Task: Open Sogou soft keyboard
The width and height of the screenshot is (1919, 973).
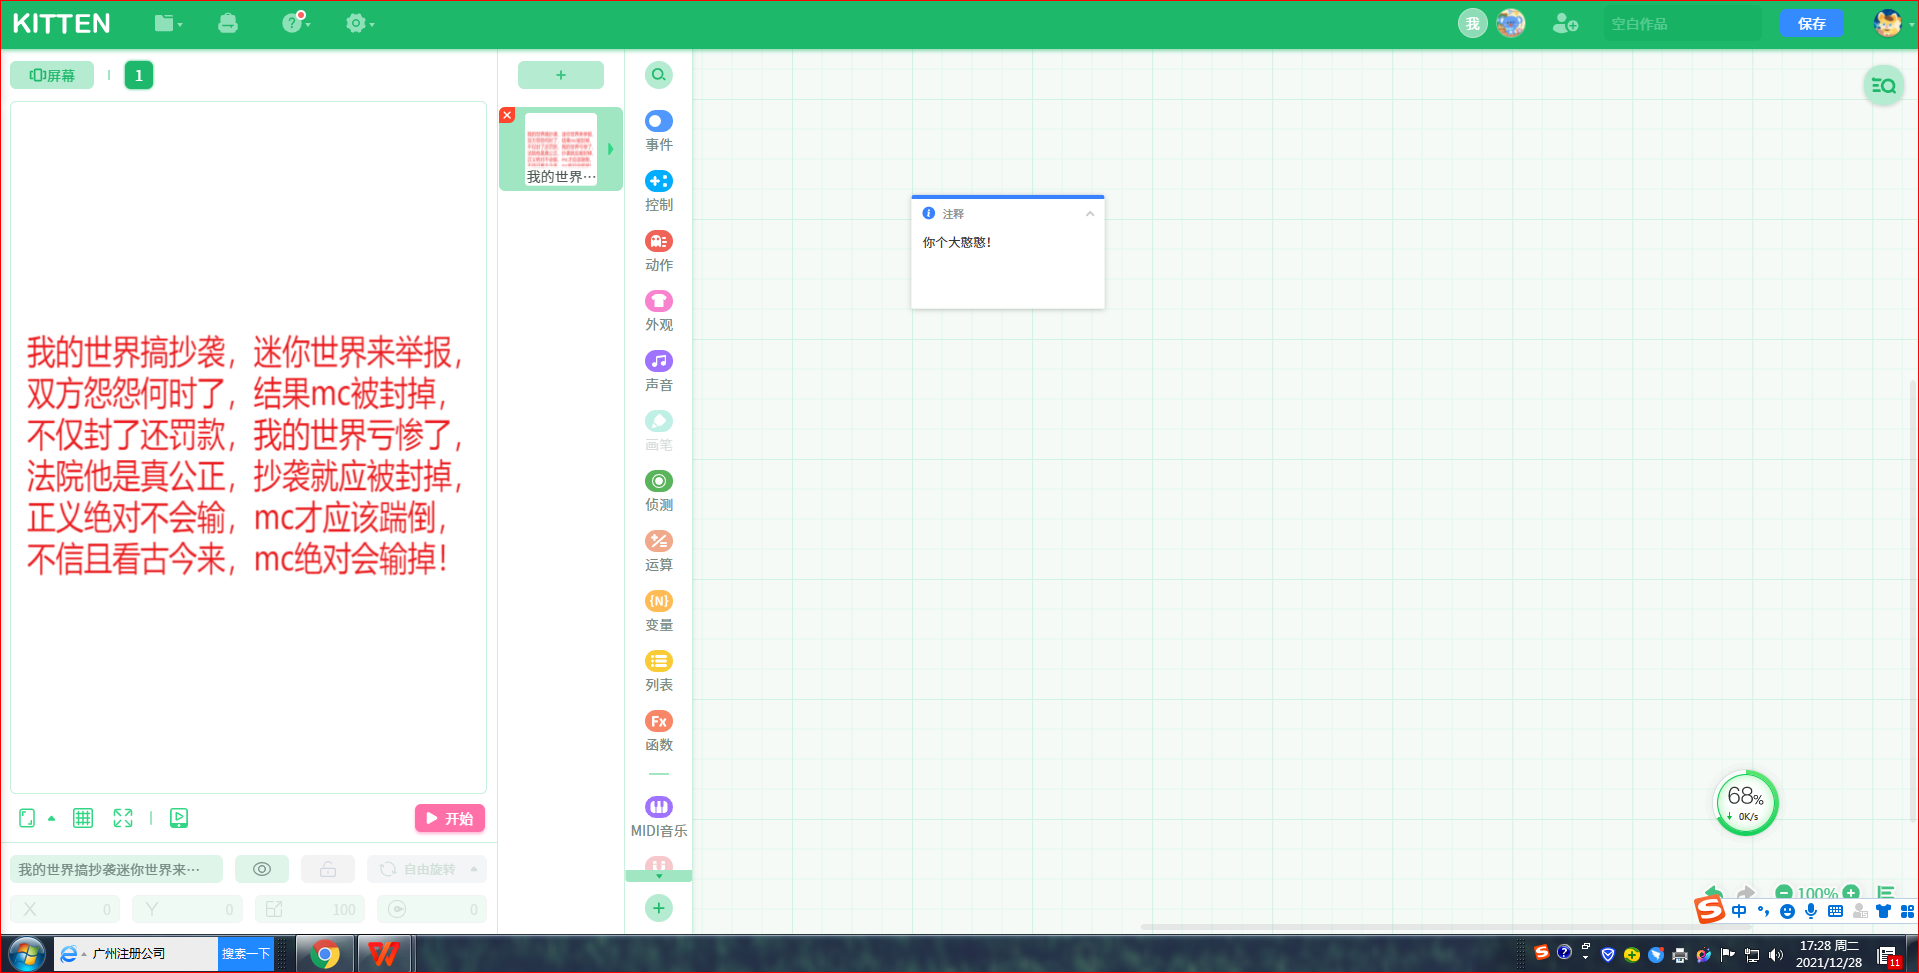Action: (1835, 911)
